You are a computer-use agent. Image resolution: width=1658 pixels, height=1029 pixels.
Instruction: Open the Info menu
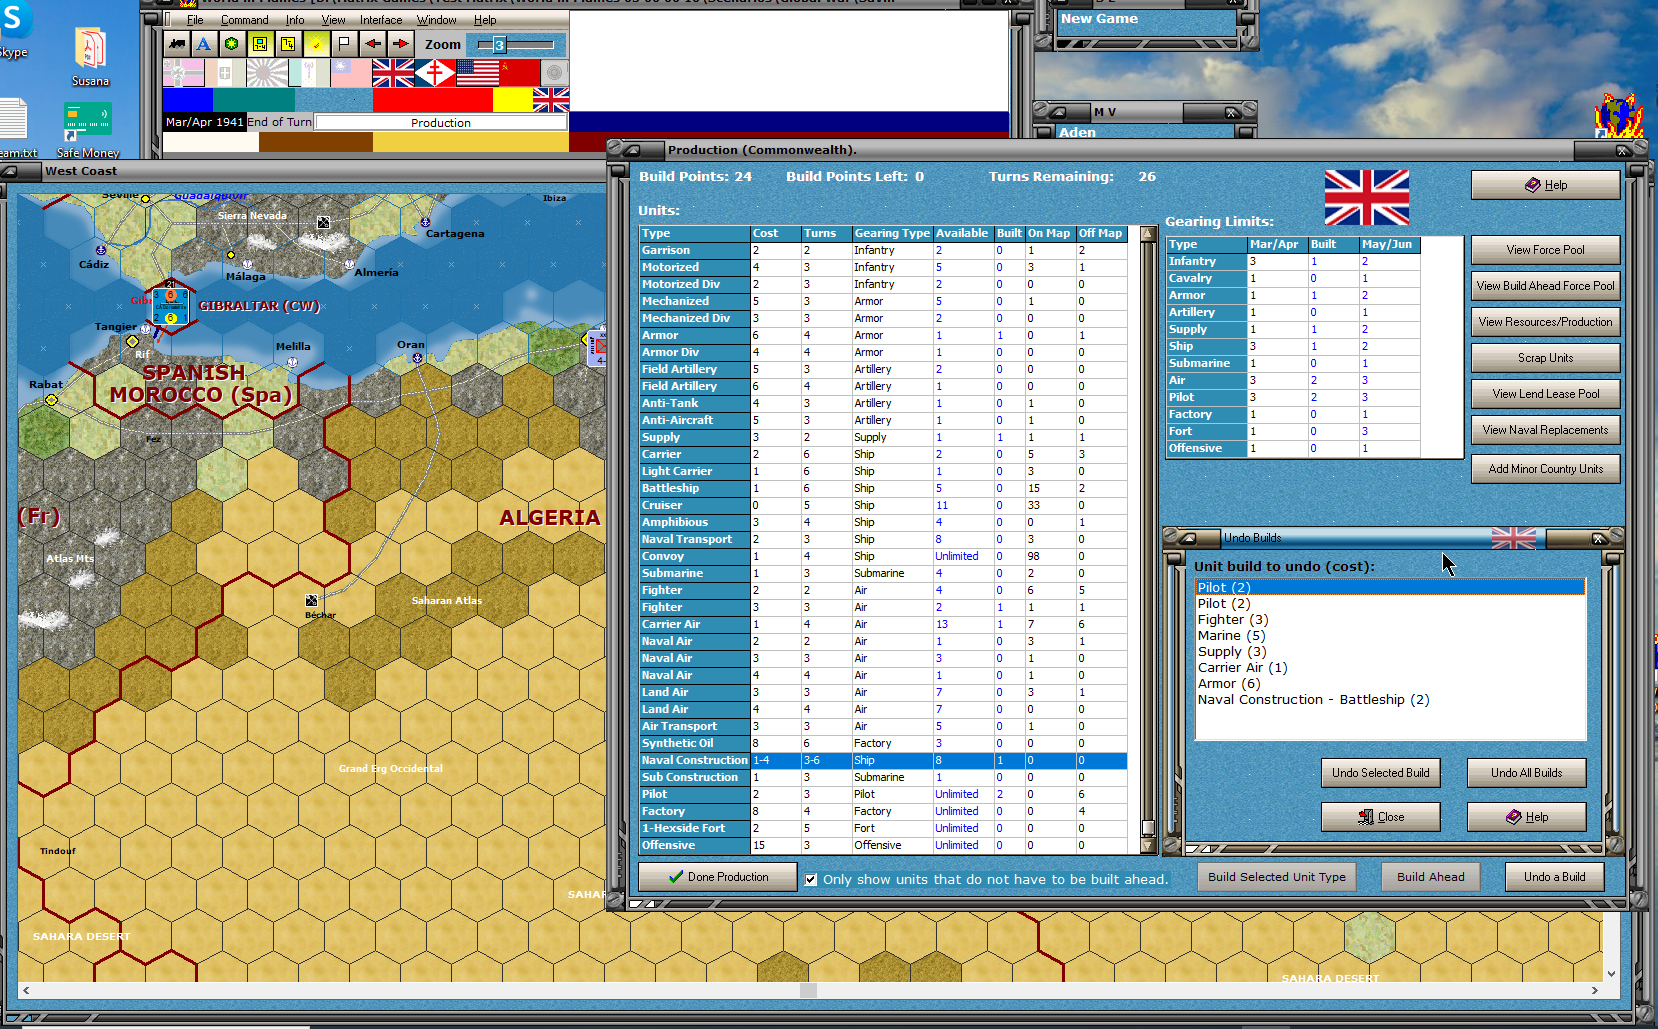pos(295,20)
